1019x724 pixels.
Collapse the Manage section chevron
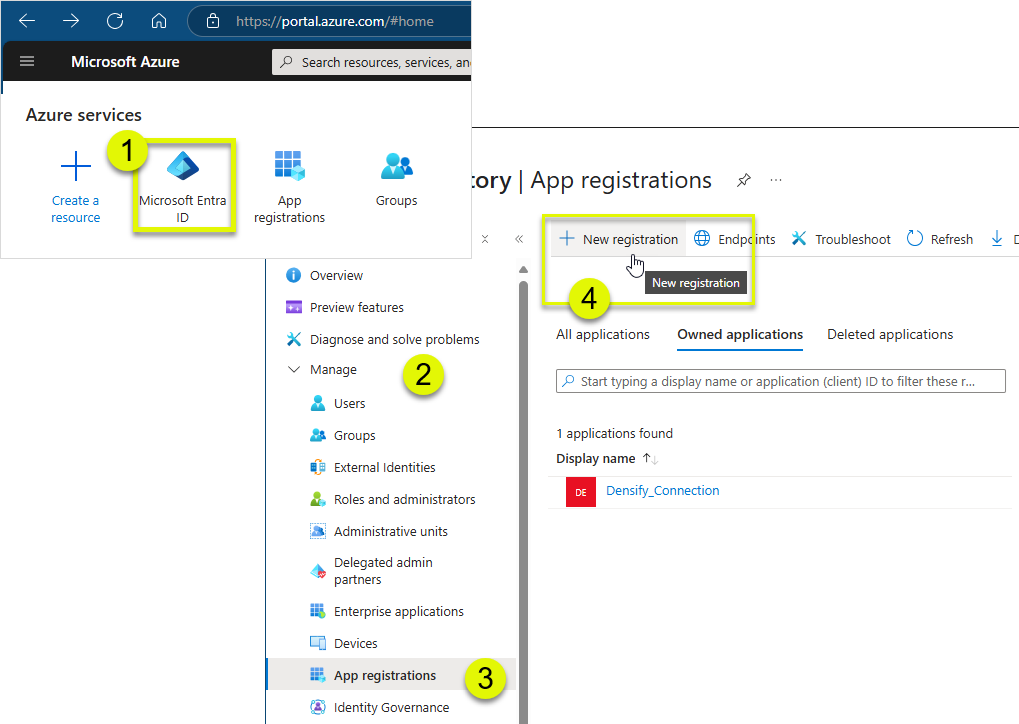(294, 369)
